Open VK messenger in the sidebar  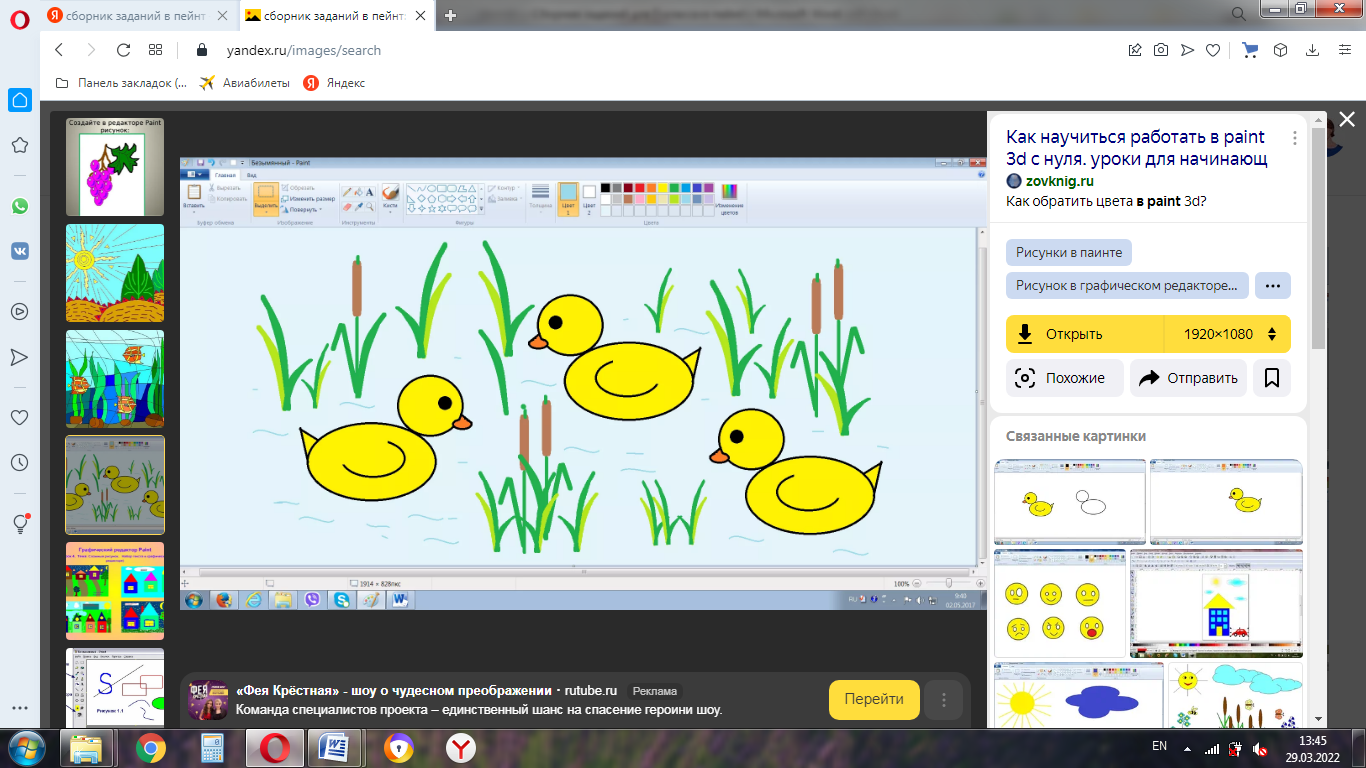point(20,252)
